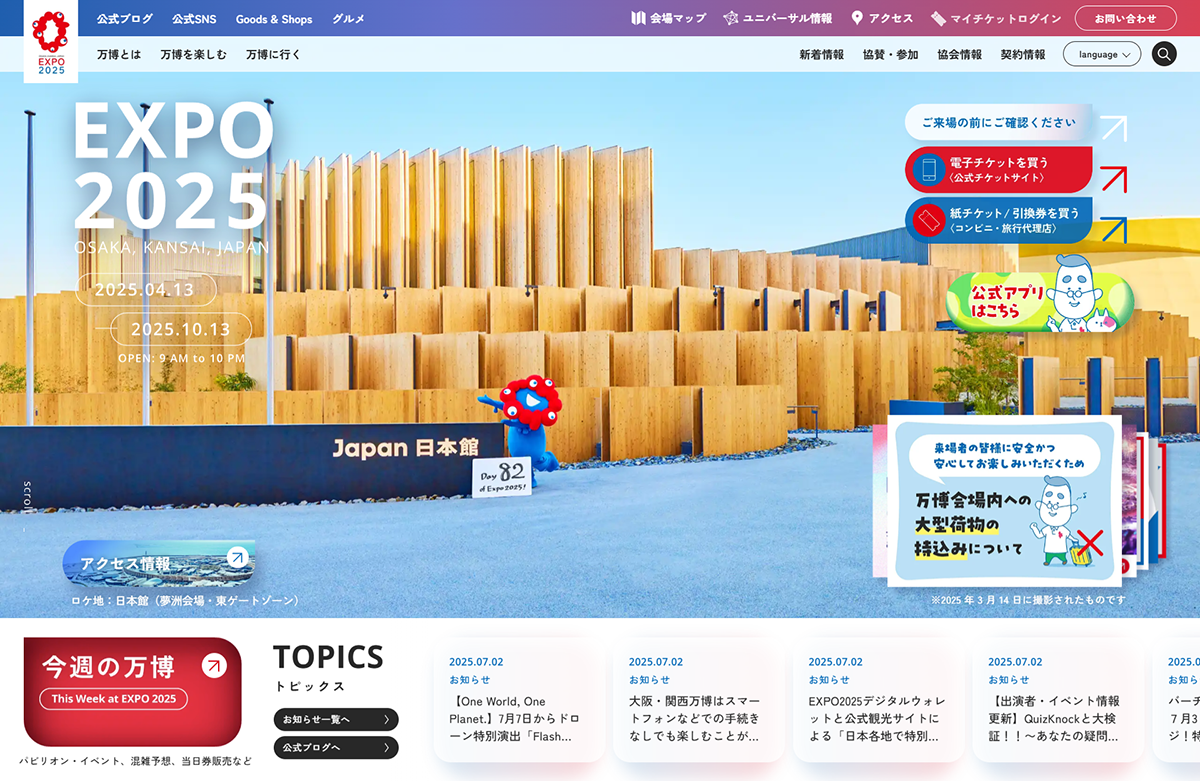Viewport: 1200px width, 781px height.
Task: Open the 公式SNS menu item
Action: point(194,19)
